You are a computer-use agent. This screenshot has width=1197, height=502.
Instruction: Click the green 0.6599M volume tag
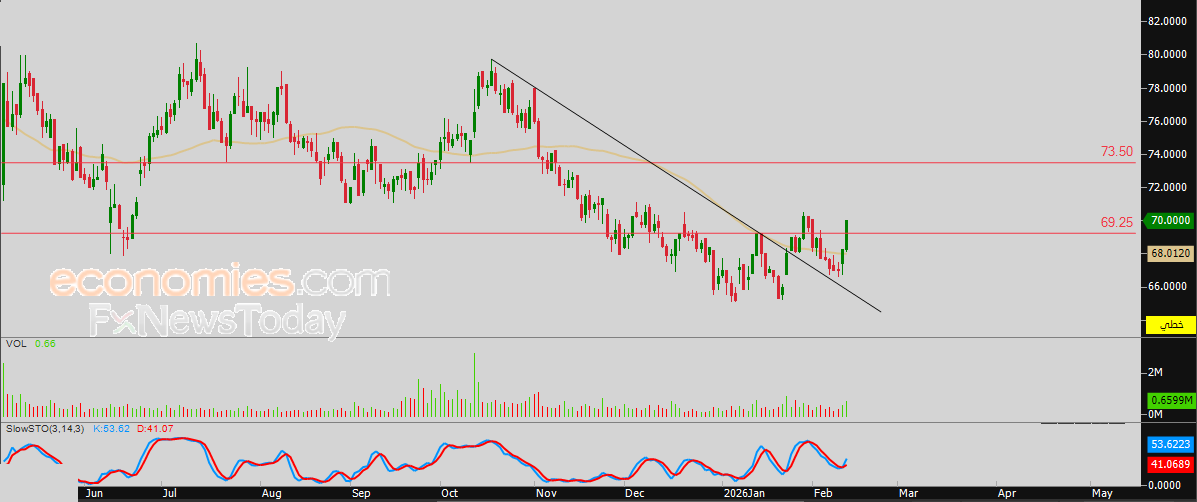pos(1170,400)
